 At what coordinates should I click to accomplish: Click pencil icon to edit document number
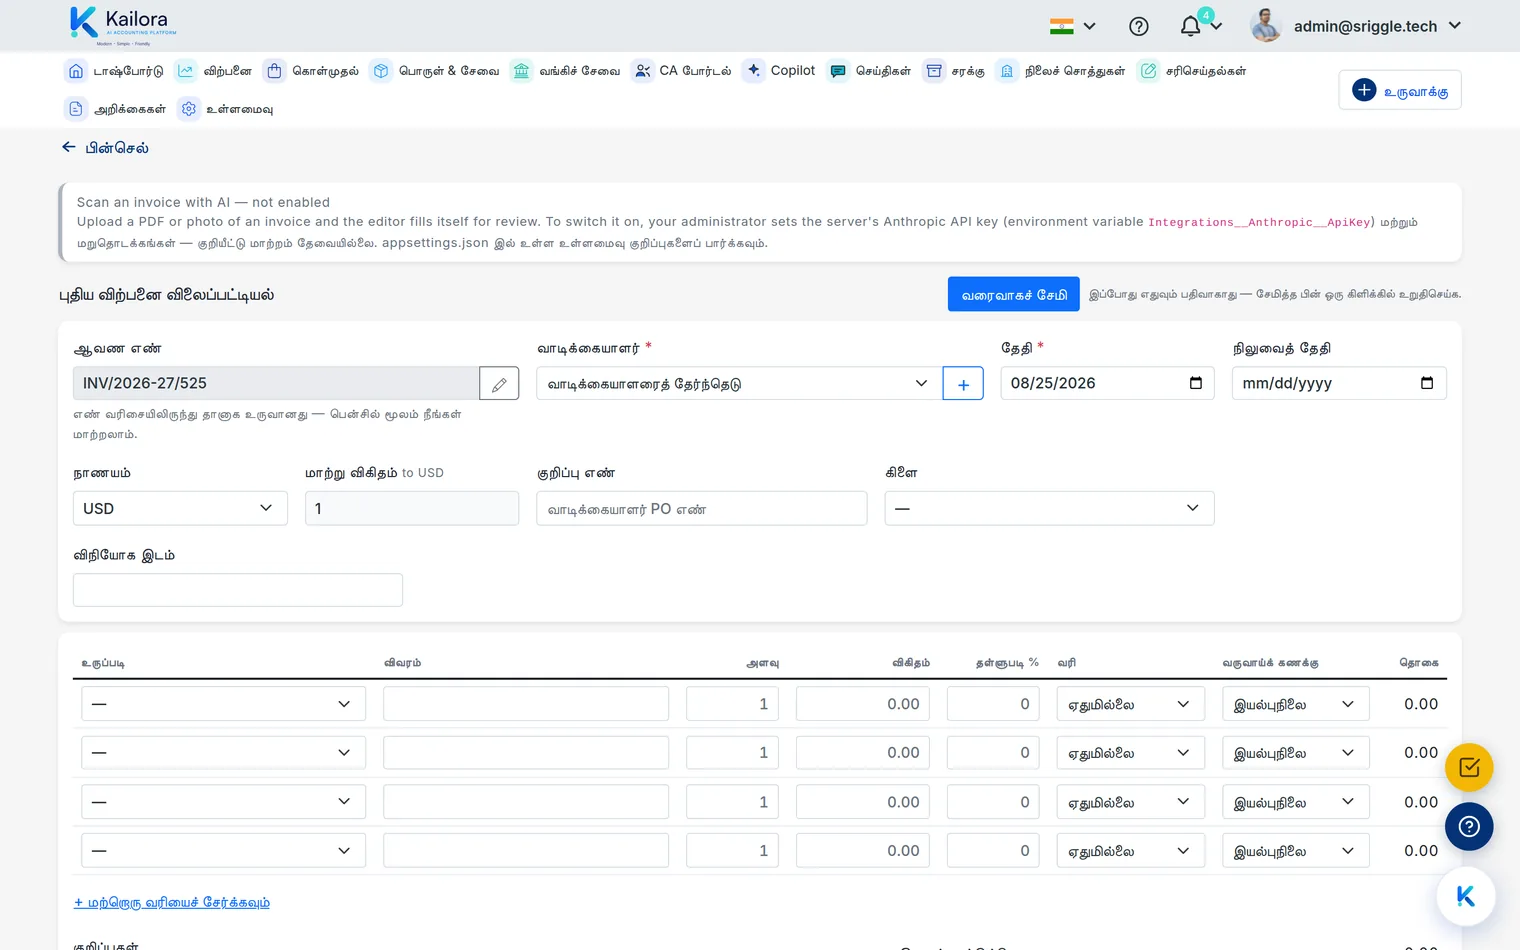[499, 384]
